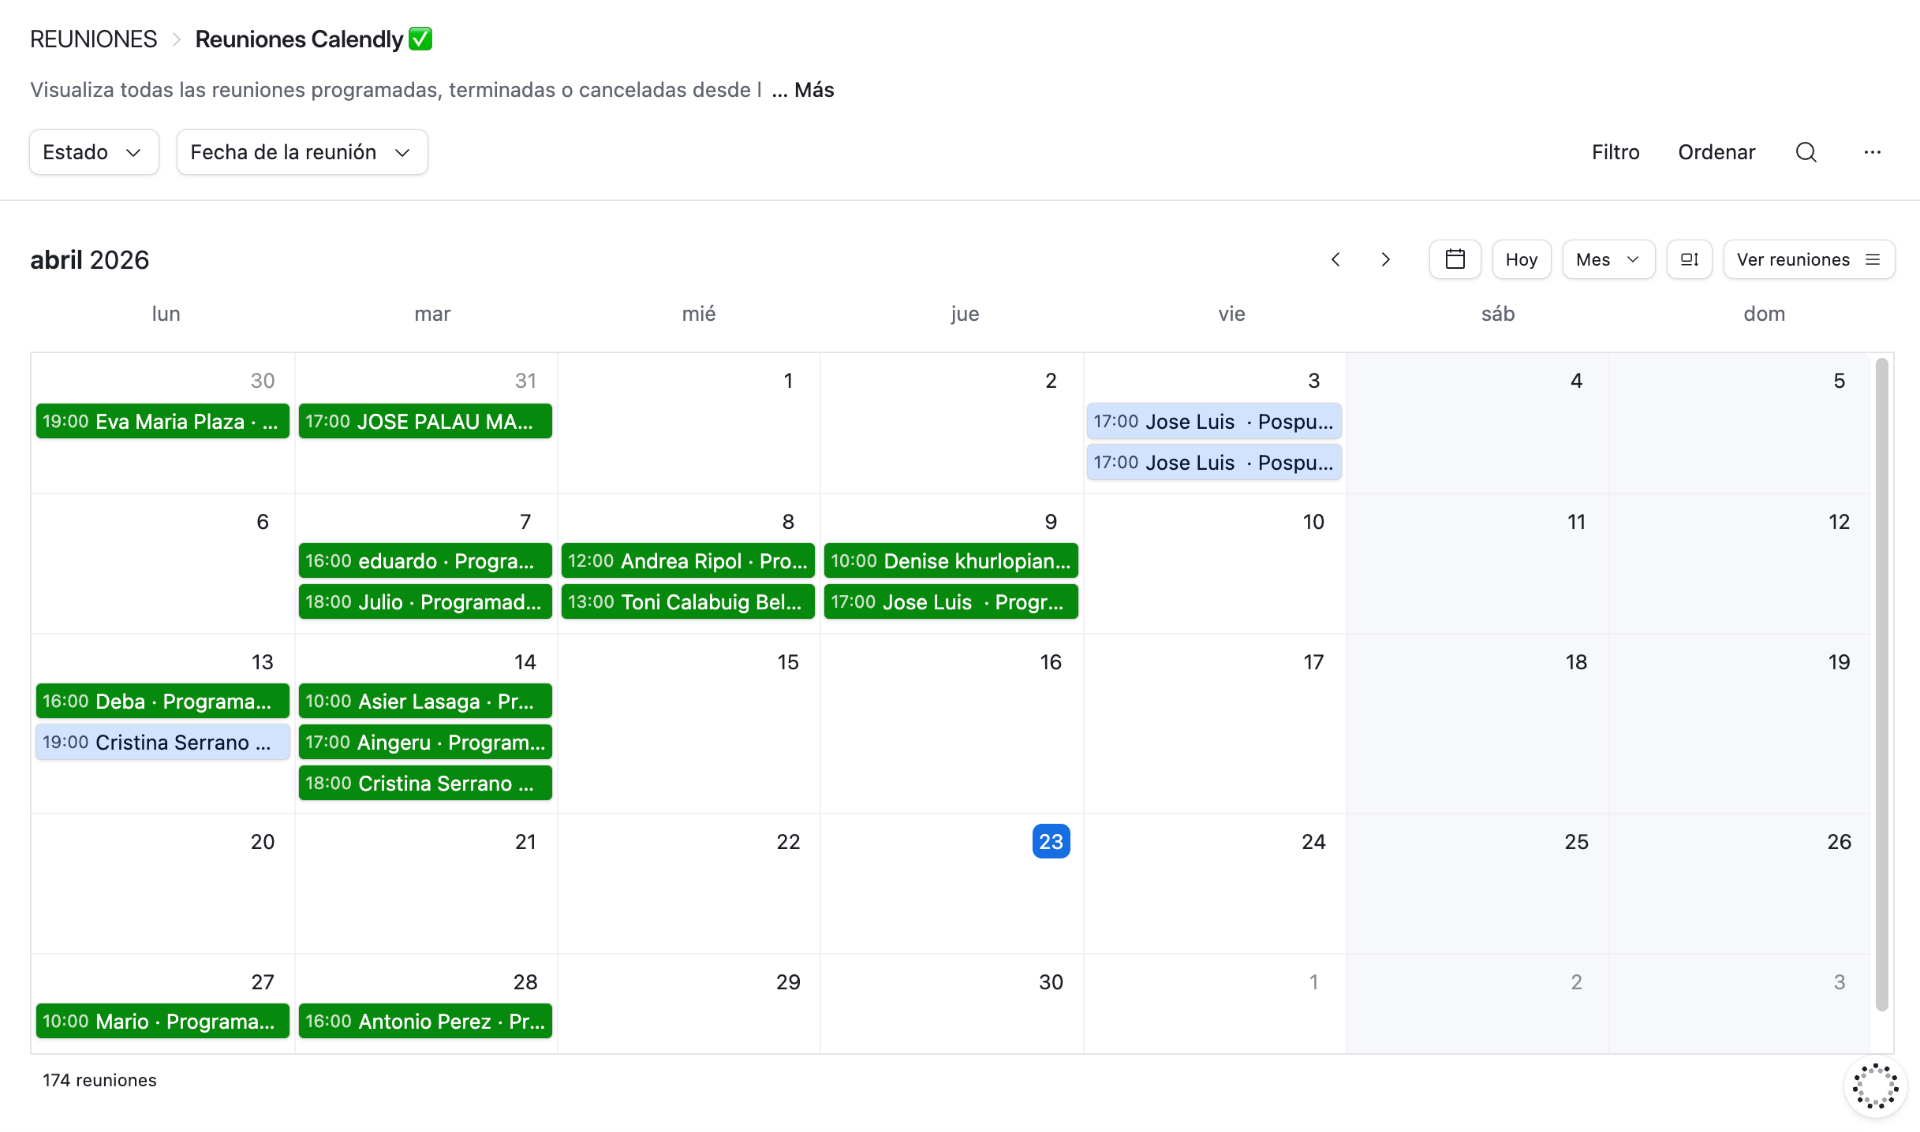
Task: Click the search magnifier icon
Action: 1806,152
